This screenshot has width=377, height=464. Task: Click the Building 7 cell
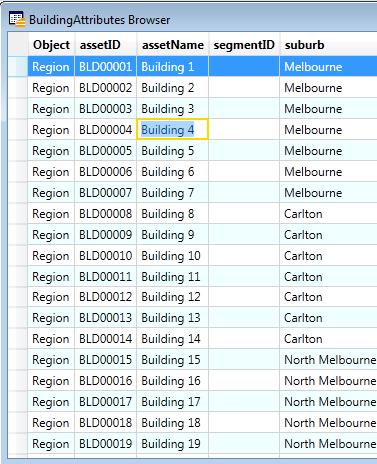173,193
